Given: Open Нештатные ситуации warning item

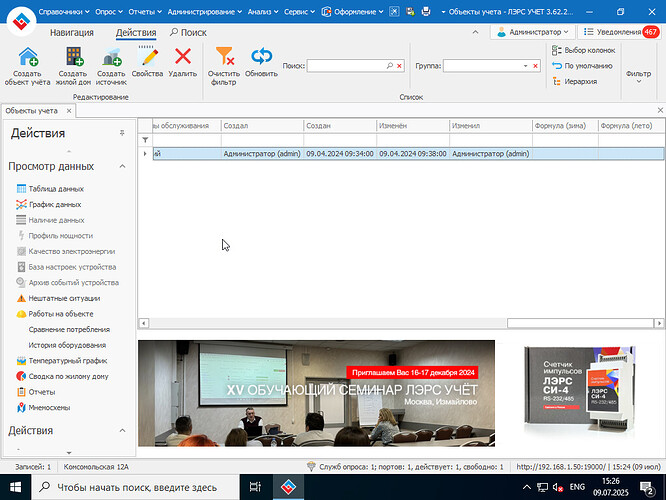Looking at the screenshot, I should (58, 298).
